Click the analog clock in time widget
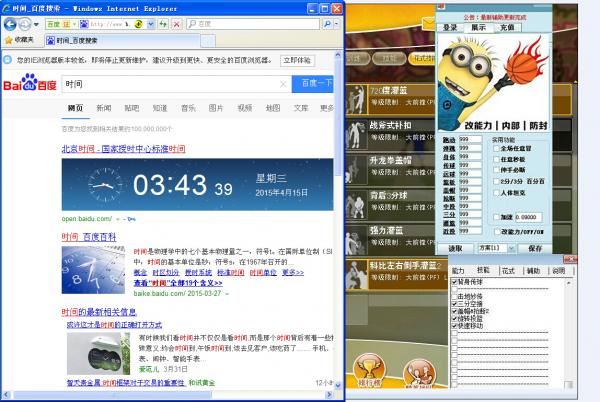Image resolution: width=600 pixels, height=402 pixels. pos(105,185)
